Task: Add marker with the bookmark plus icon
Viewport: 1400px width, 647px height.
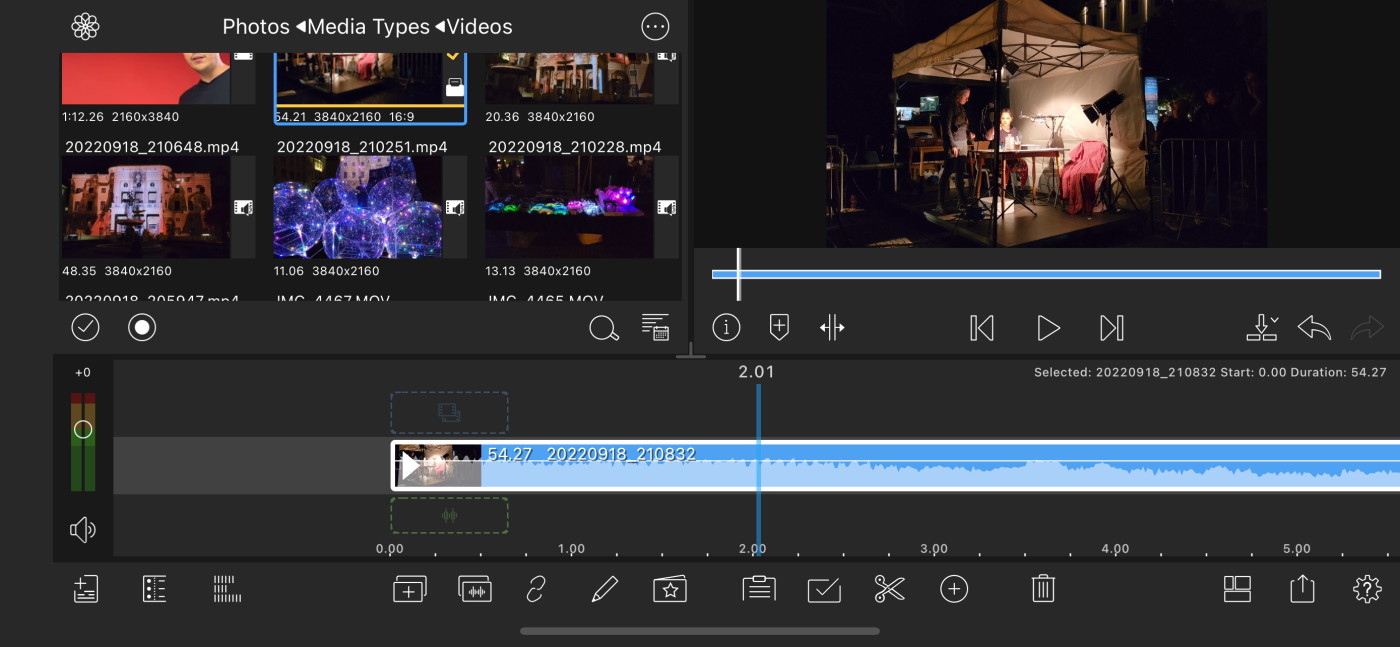Action: click(779, 327)
